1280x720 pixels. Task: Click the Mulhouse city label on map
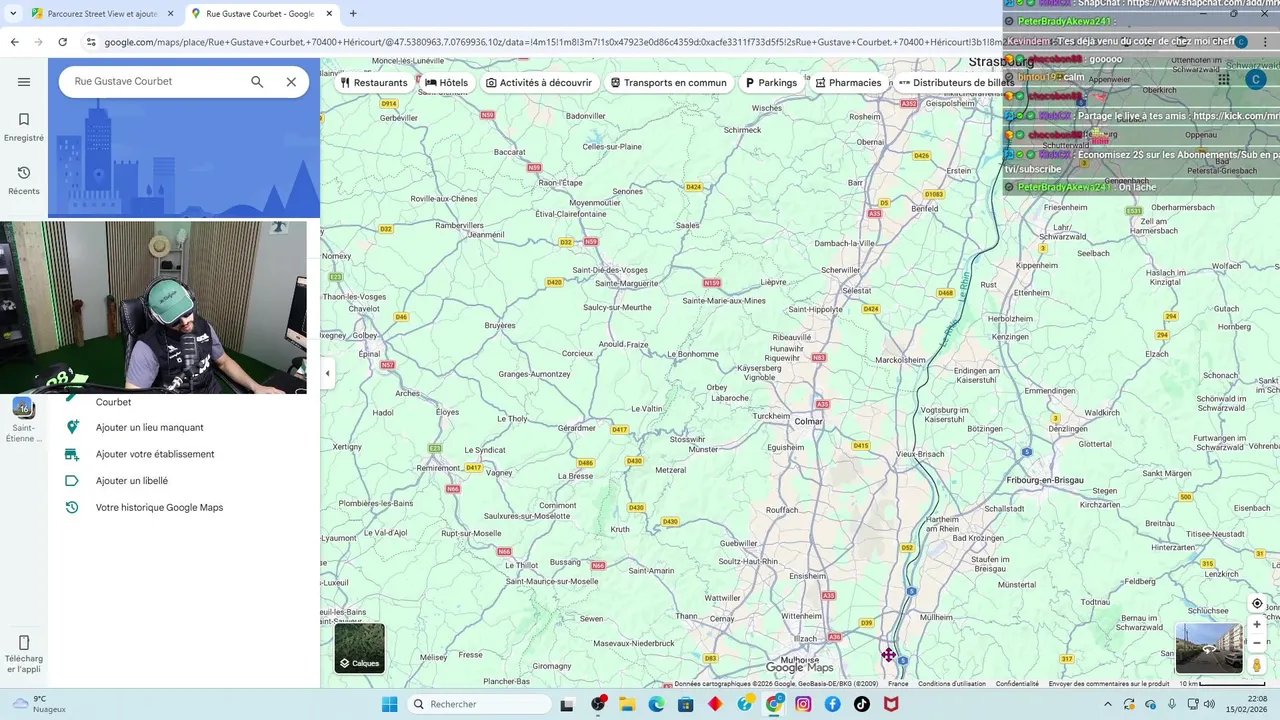tap(800, 661)
